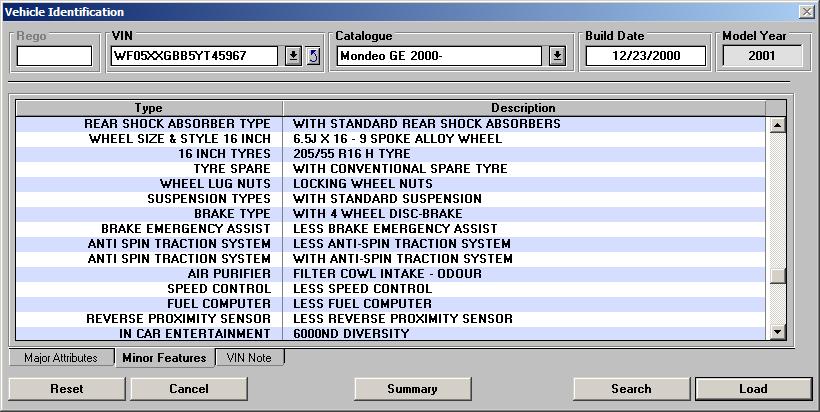Click 'WITH STANDARD REAR SHOCK ABSORBERS' description
This screenshot has width=820, height=412.
[x=427, y=124]
